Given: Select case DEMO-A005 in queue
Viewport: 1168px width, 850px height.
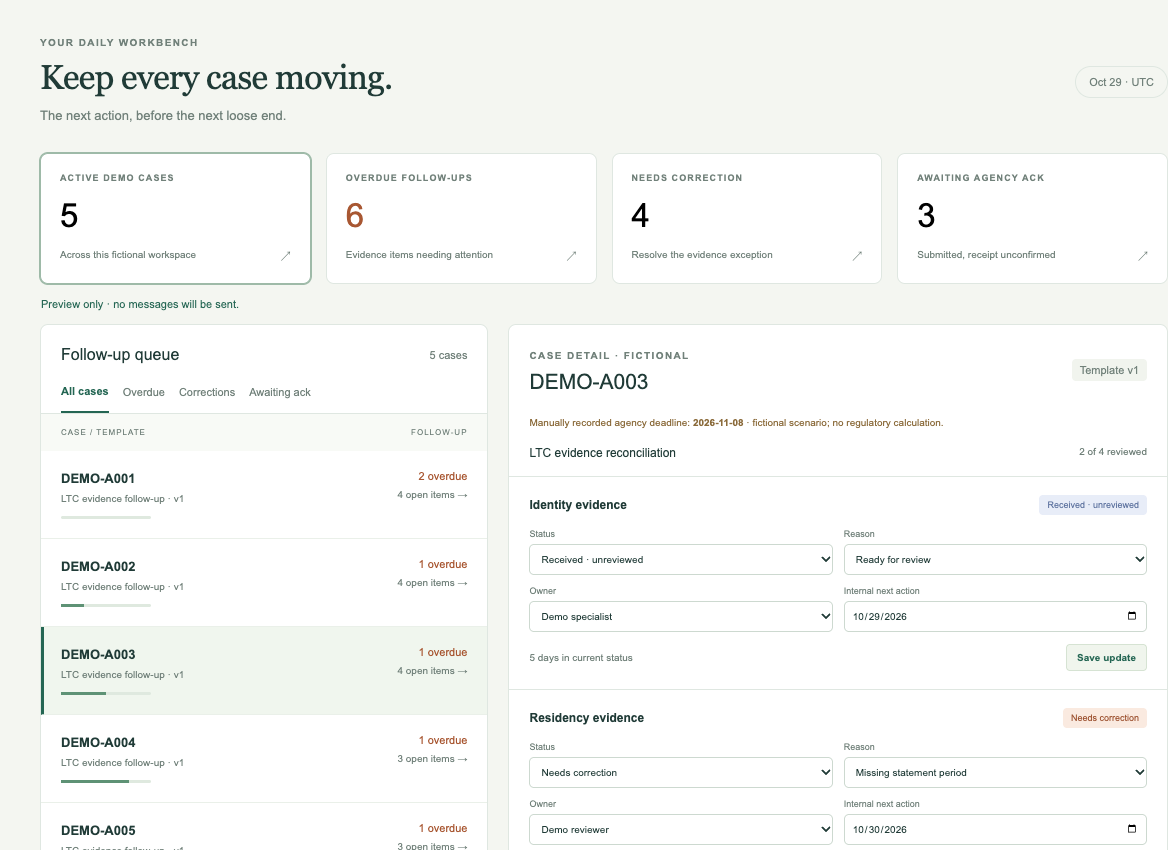Looking at the screenshot, I should [264, 827].
